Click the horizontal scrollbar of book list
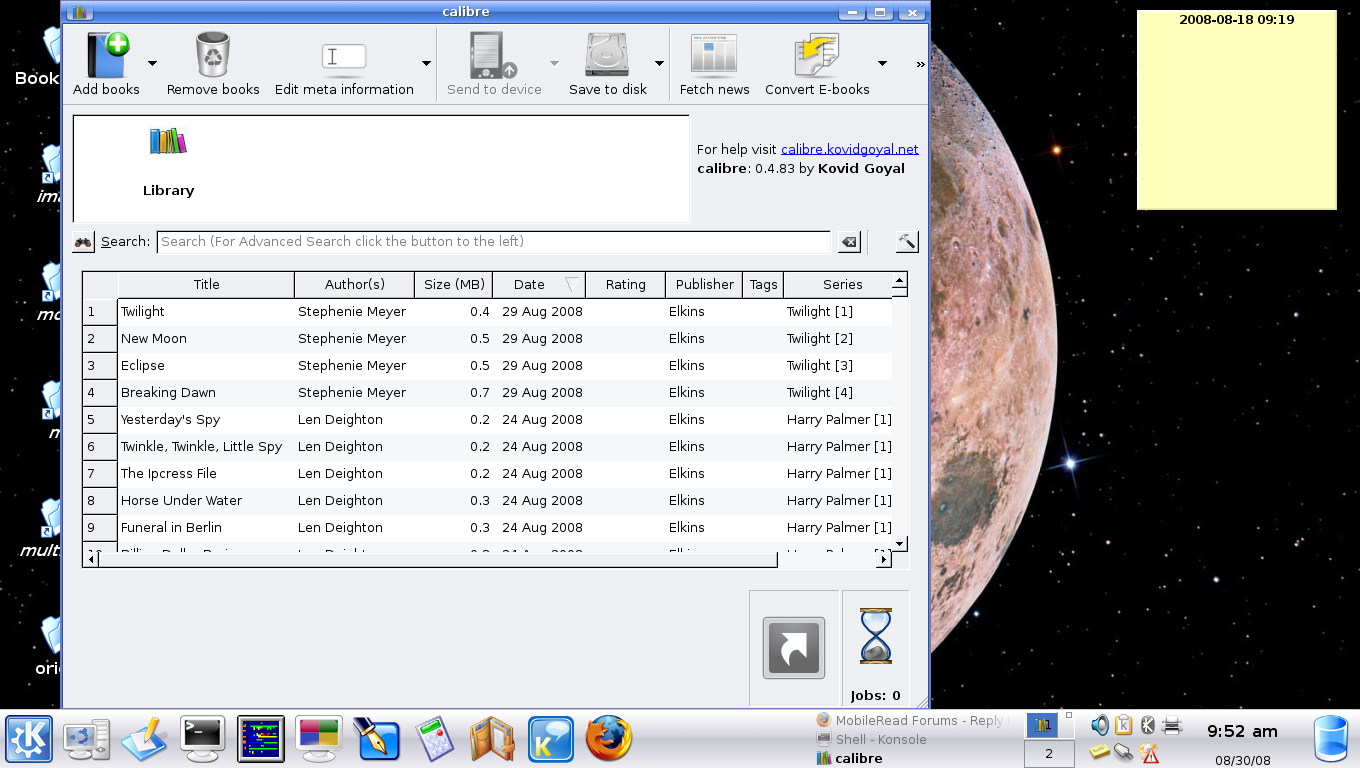This screenshot has height=768, width=1360. pos(437,560)
